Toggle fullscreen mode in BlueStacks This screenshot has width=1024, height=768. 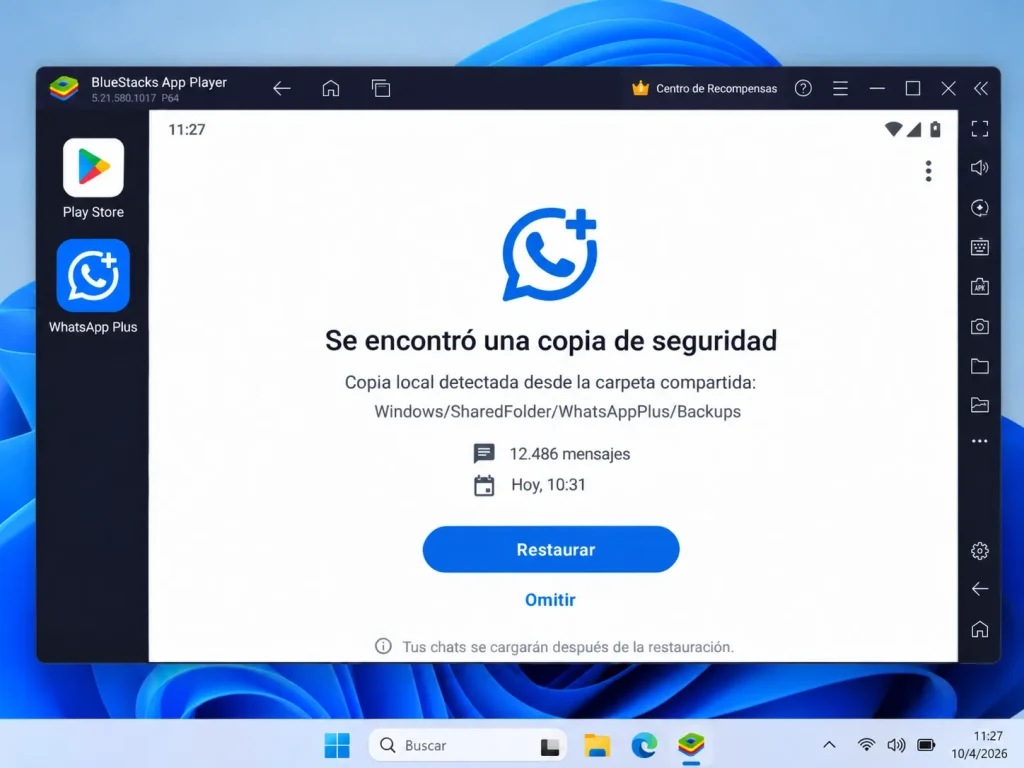pyautogui.click(x=980, y=129)
